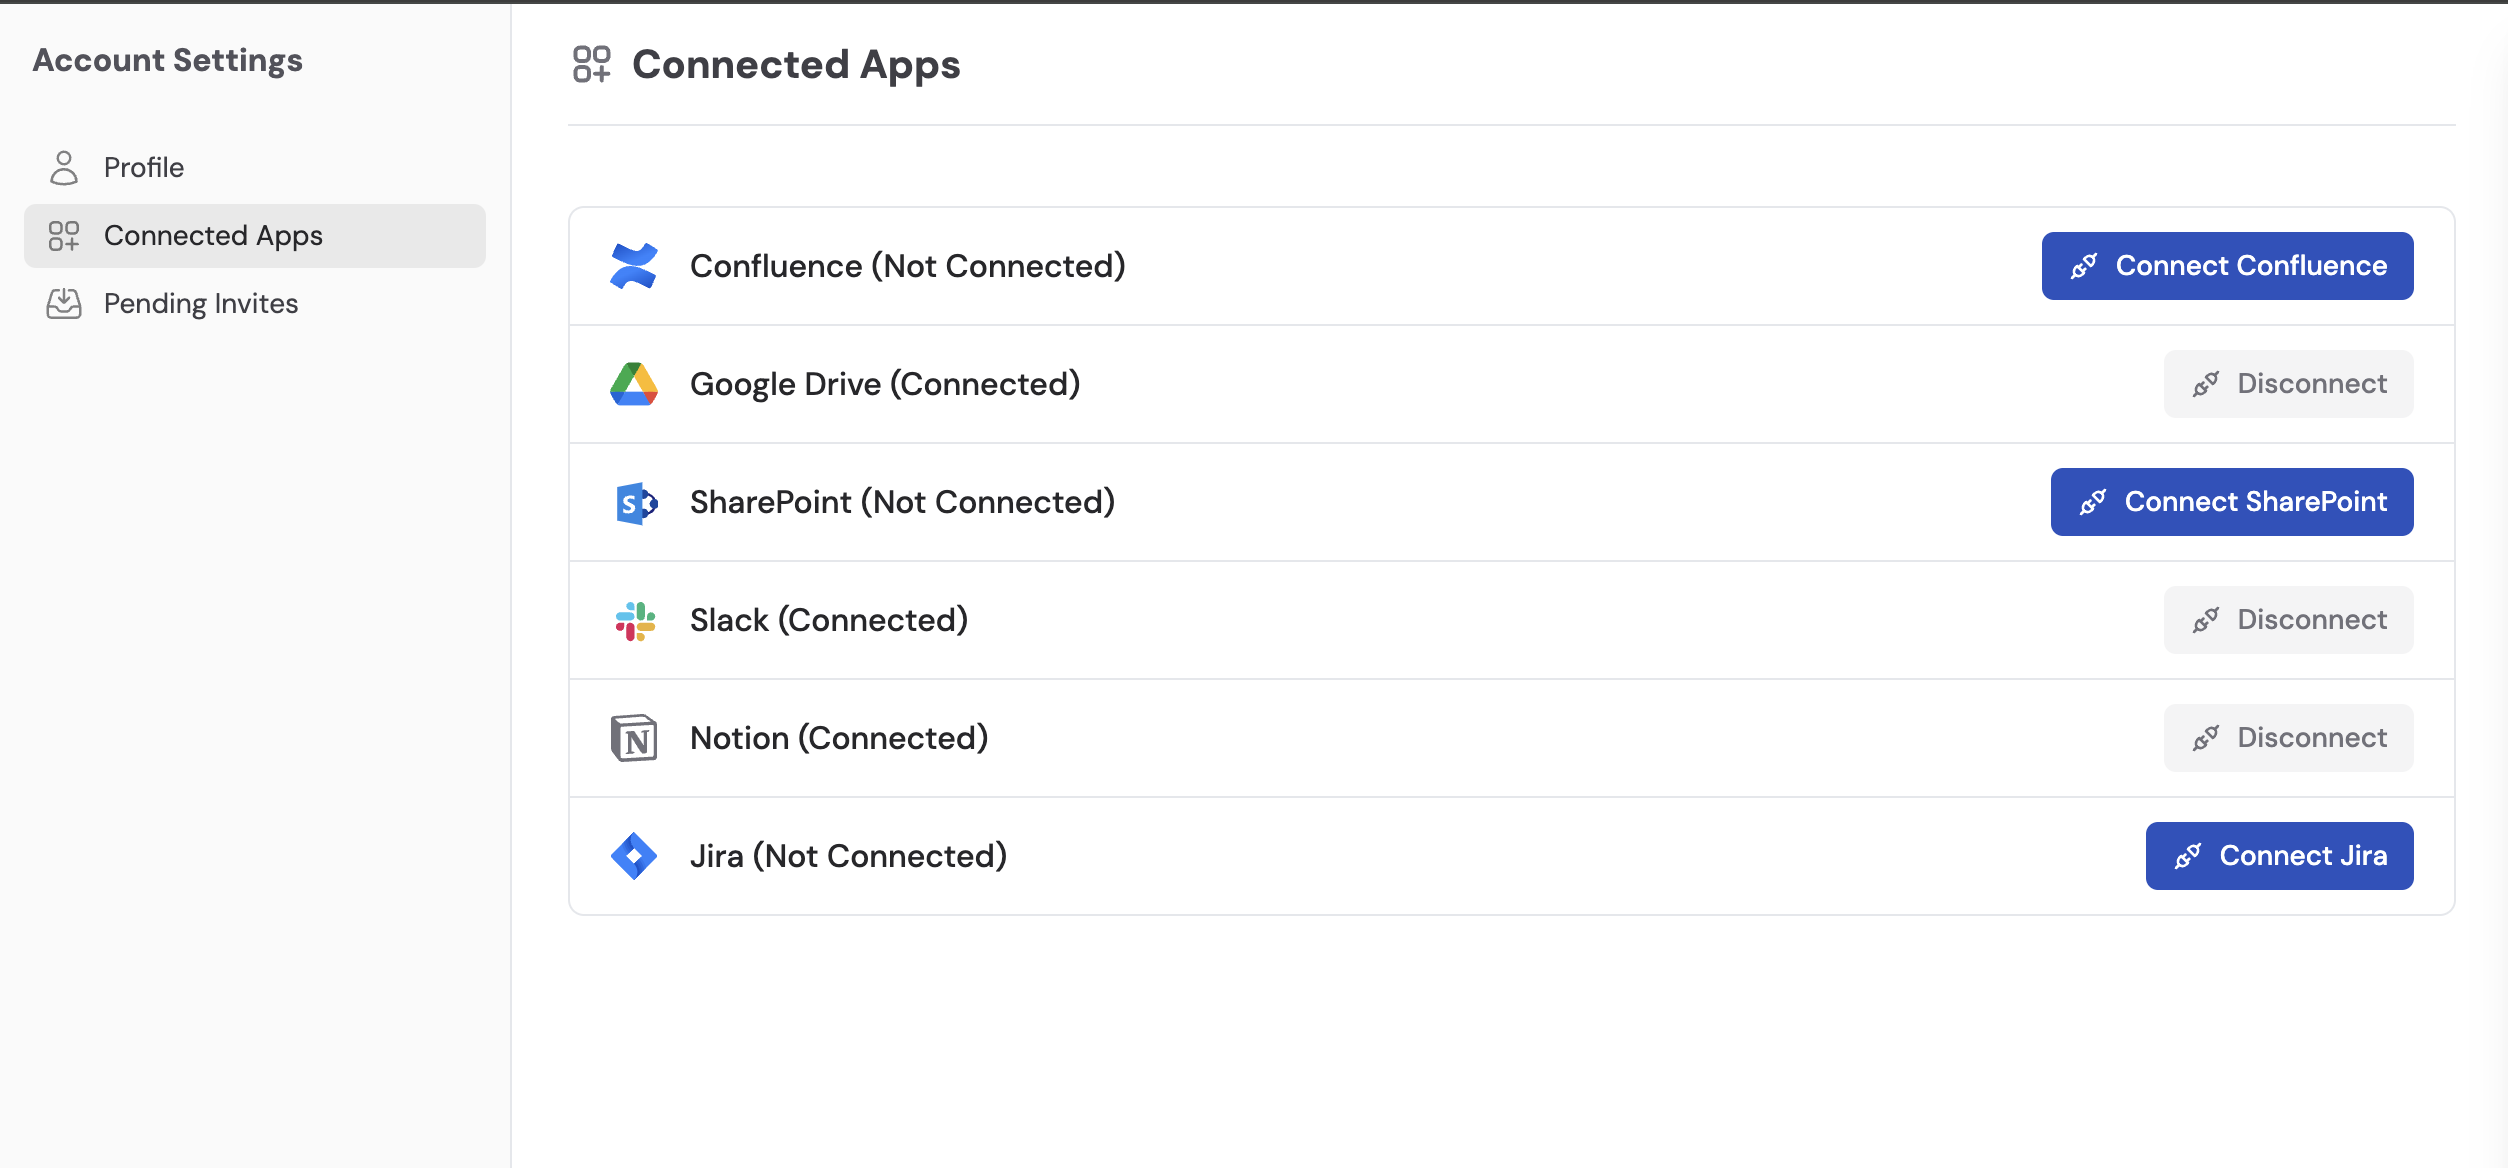Image resolution: width=2508 pixels, height=1168 pixels.
Task: Click the Profile person icon in sidebar
Action: point(64,168)
